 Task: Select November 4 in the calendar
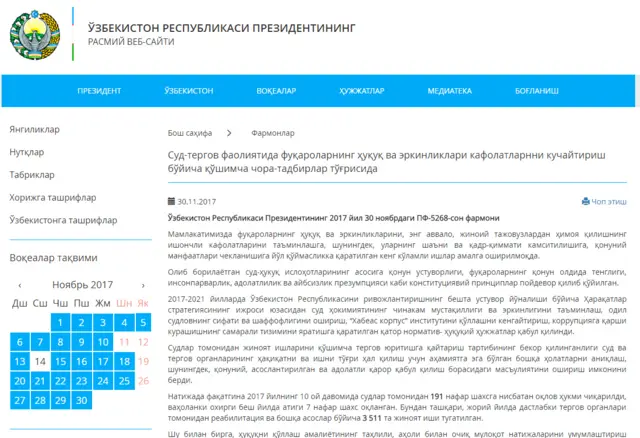(124, 322)
